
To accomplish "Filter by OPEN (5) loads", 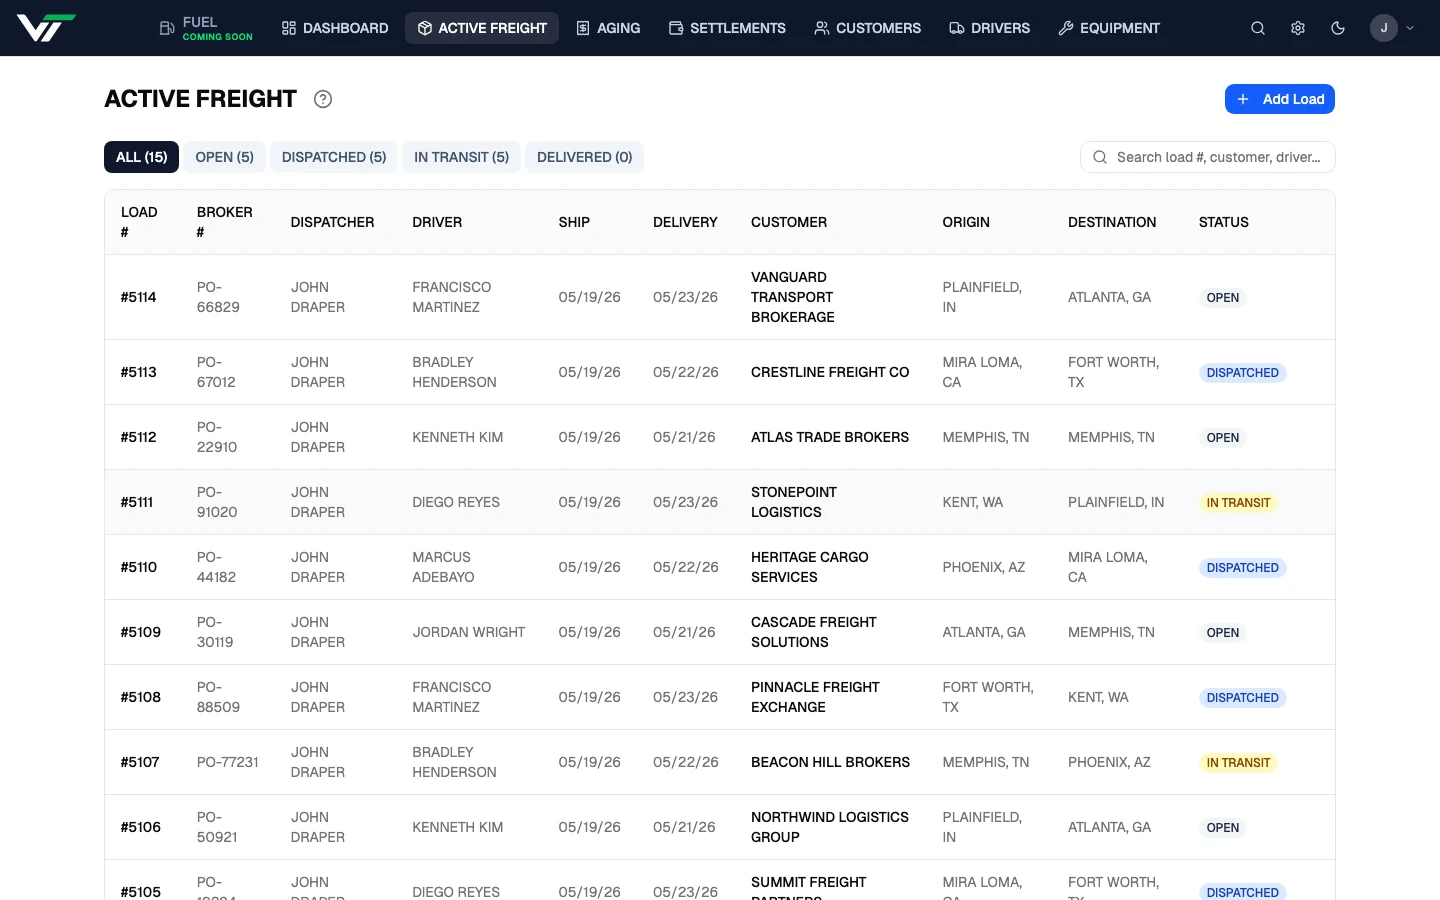I will (x=224, y=157).
